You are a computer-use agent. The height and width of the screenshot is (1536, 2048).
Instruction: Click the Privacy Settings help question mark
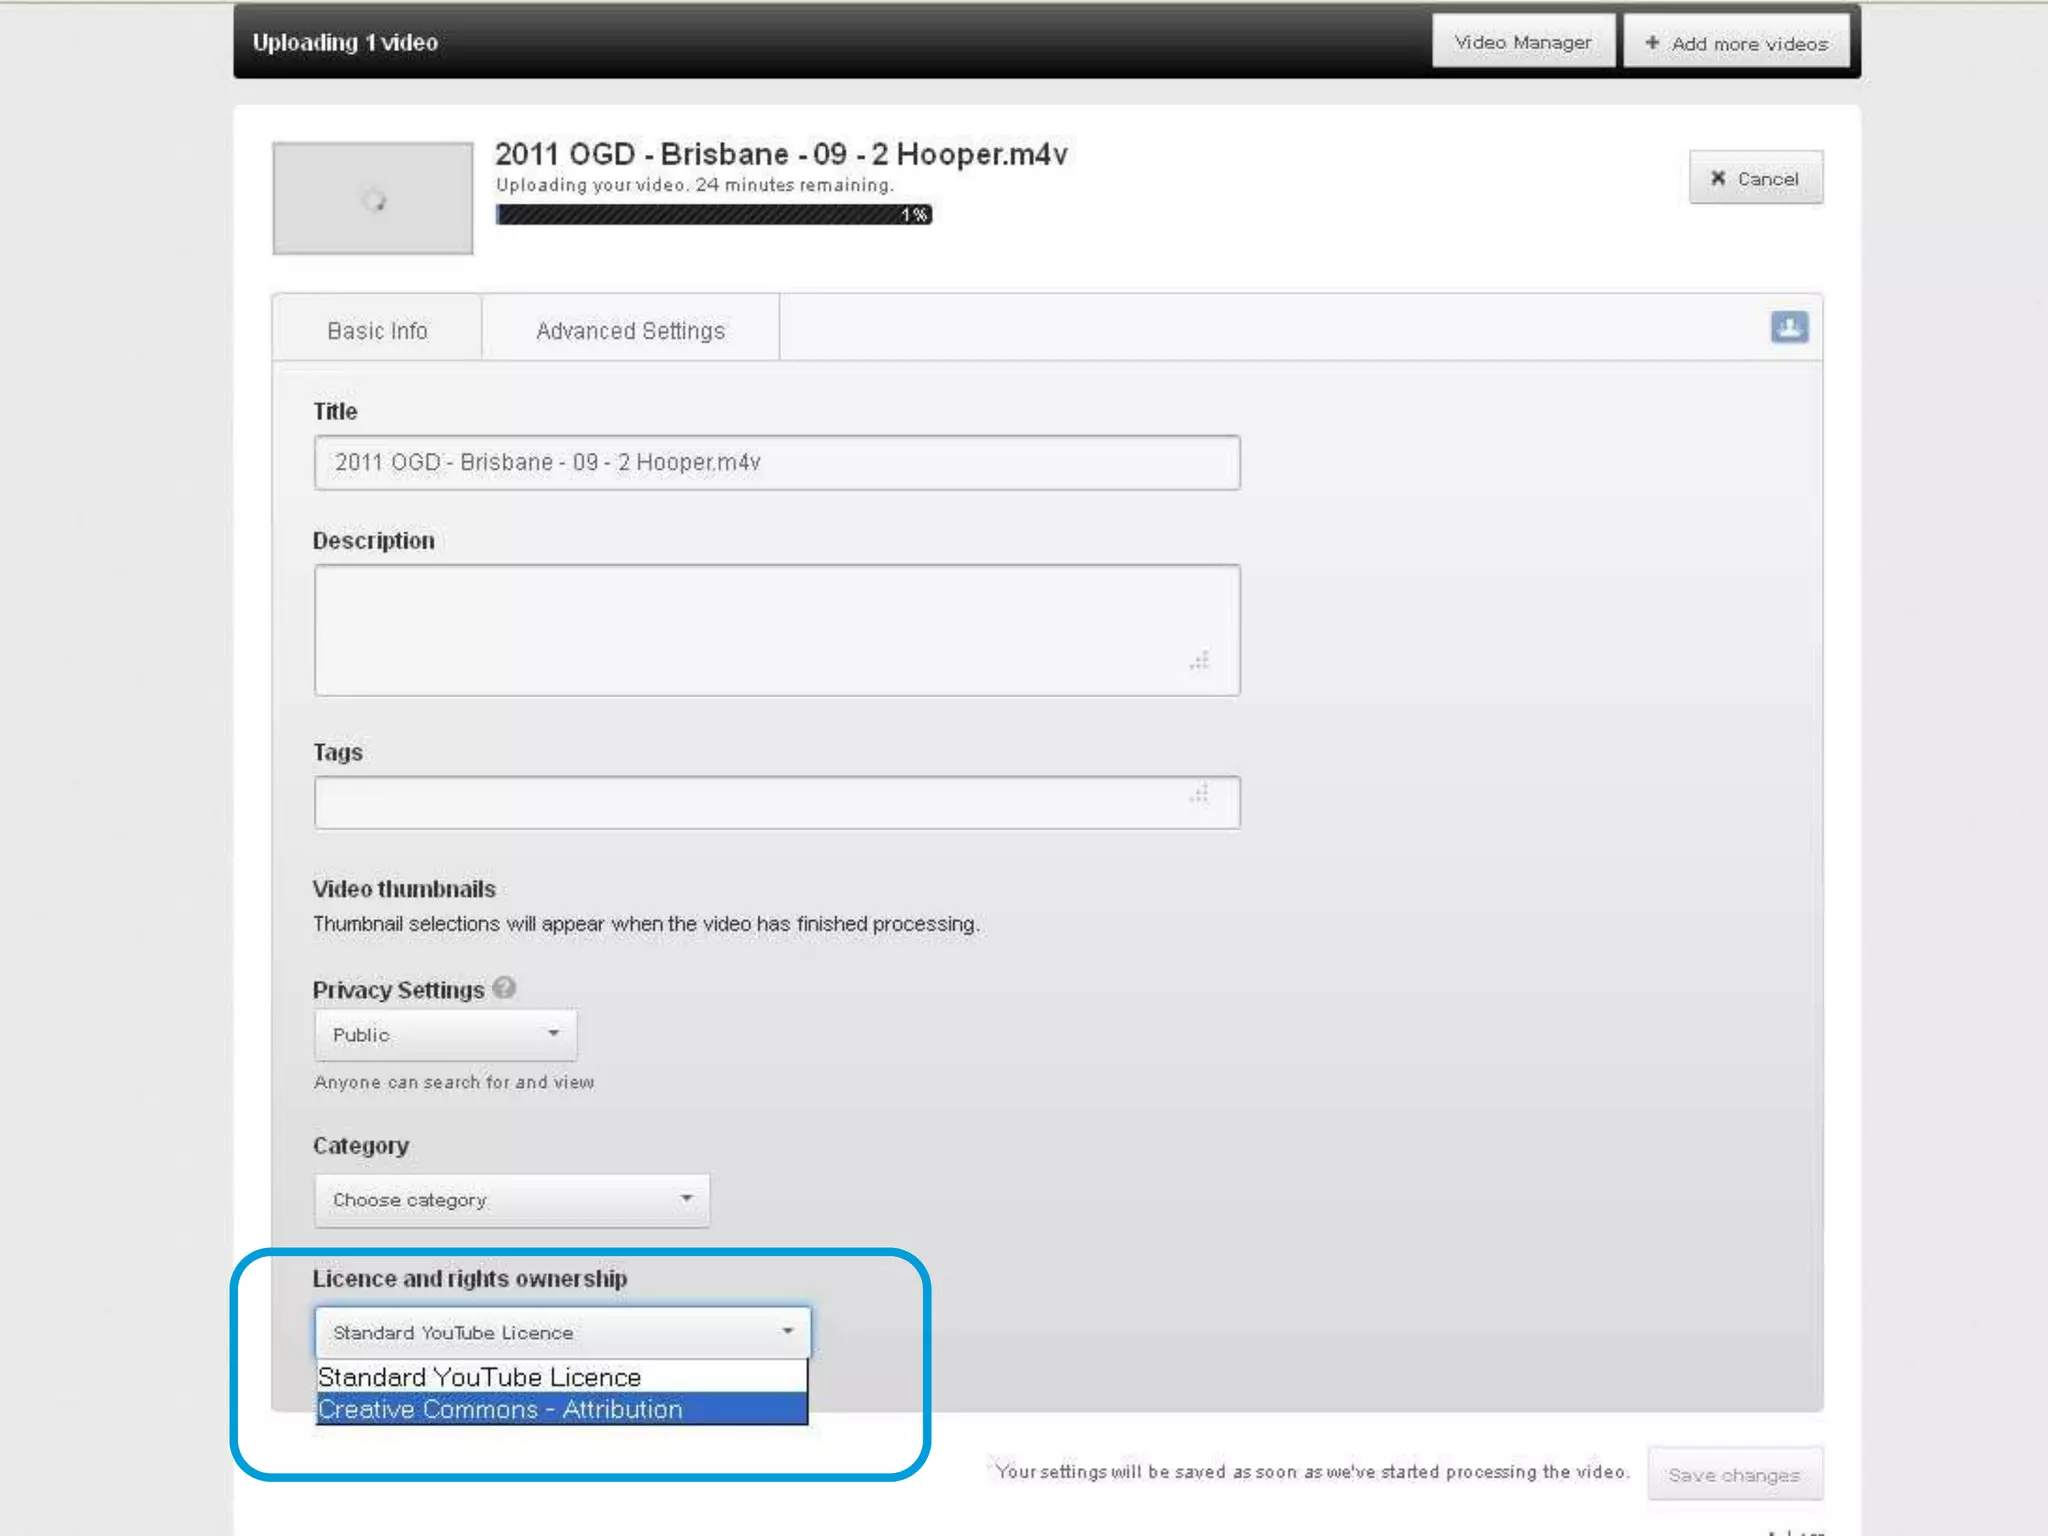click(x=504, y=988)
